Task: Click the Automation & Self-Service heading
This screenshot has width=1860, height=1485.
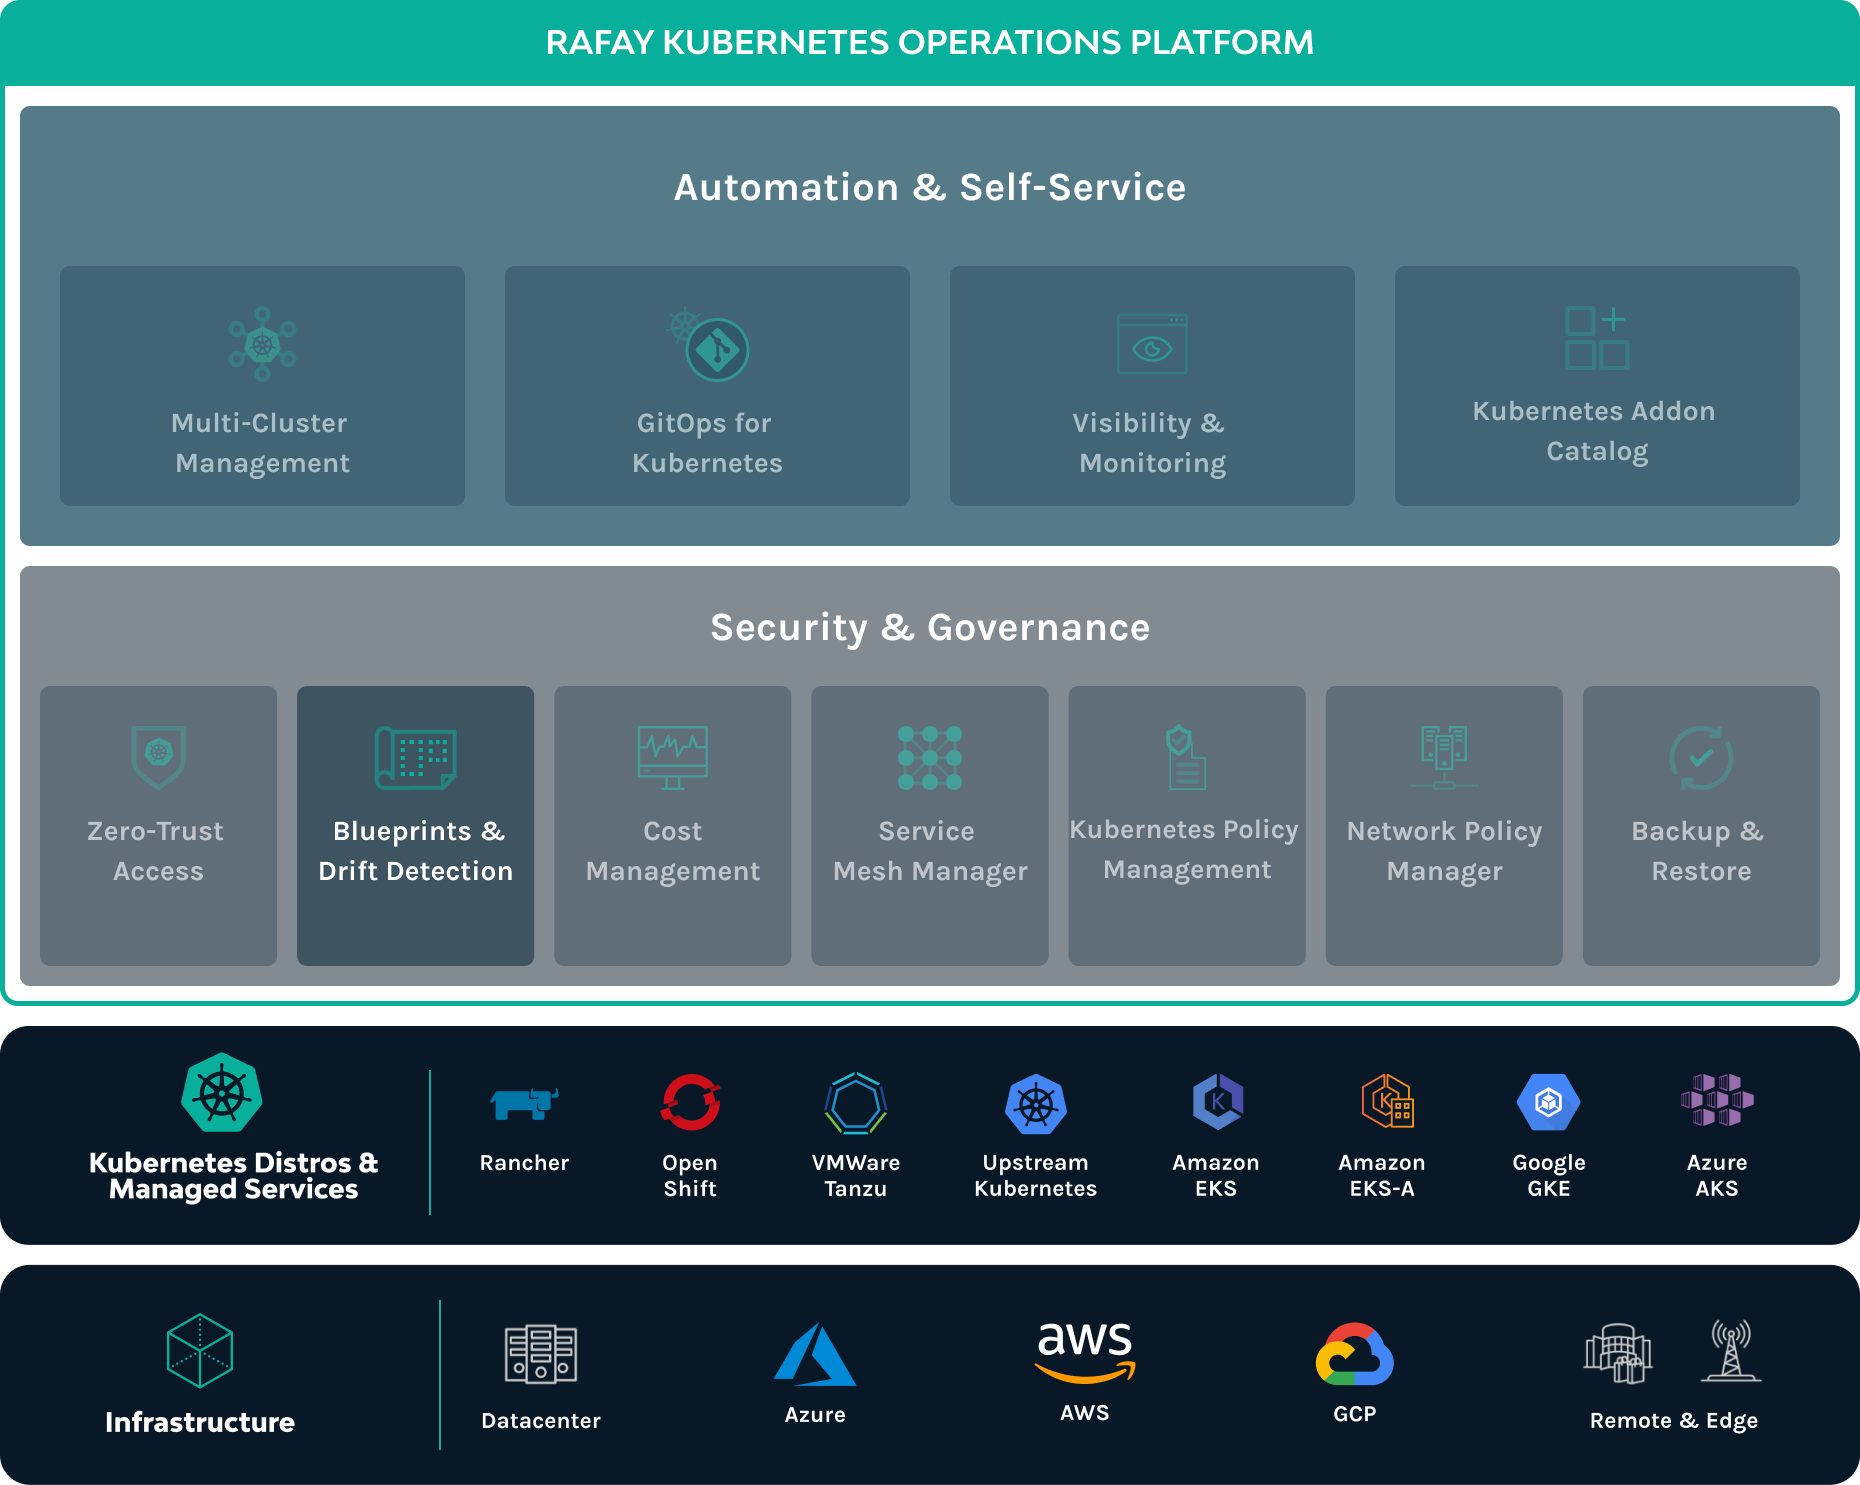Action: [x=930, y=187]
